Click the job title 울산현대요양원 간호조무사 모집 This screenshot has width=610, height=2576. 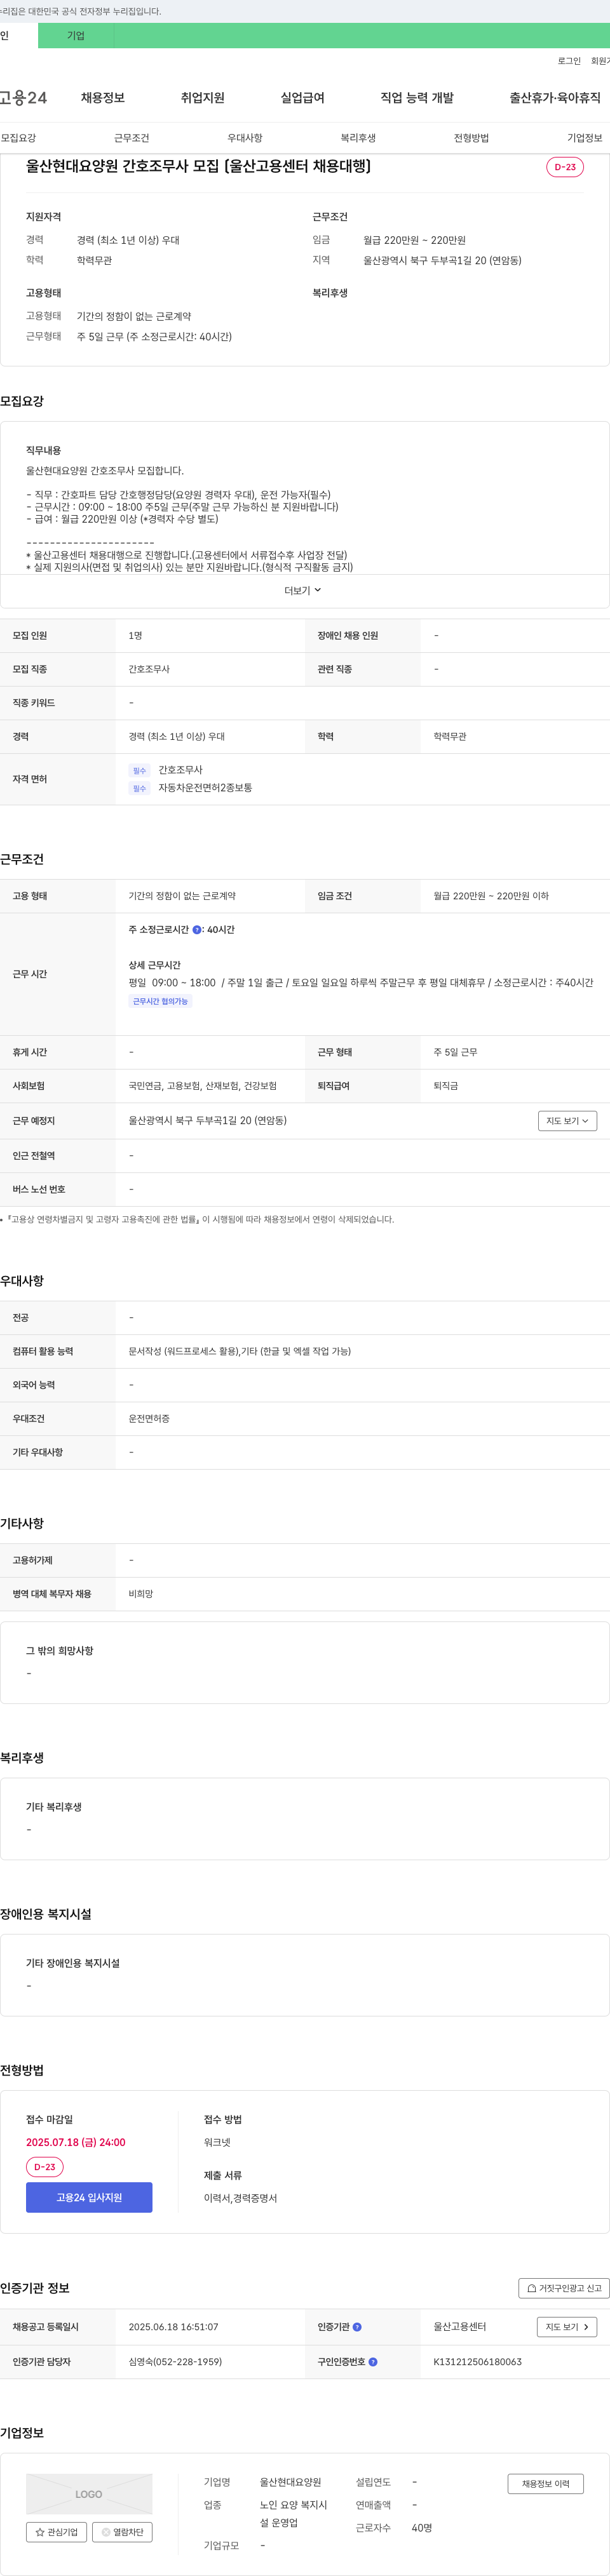click(x=198, y=166)
